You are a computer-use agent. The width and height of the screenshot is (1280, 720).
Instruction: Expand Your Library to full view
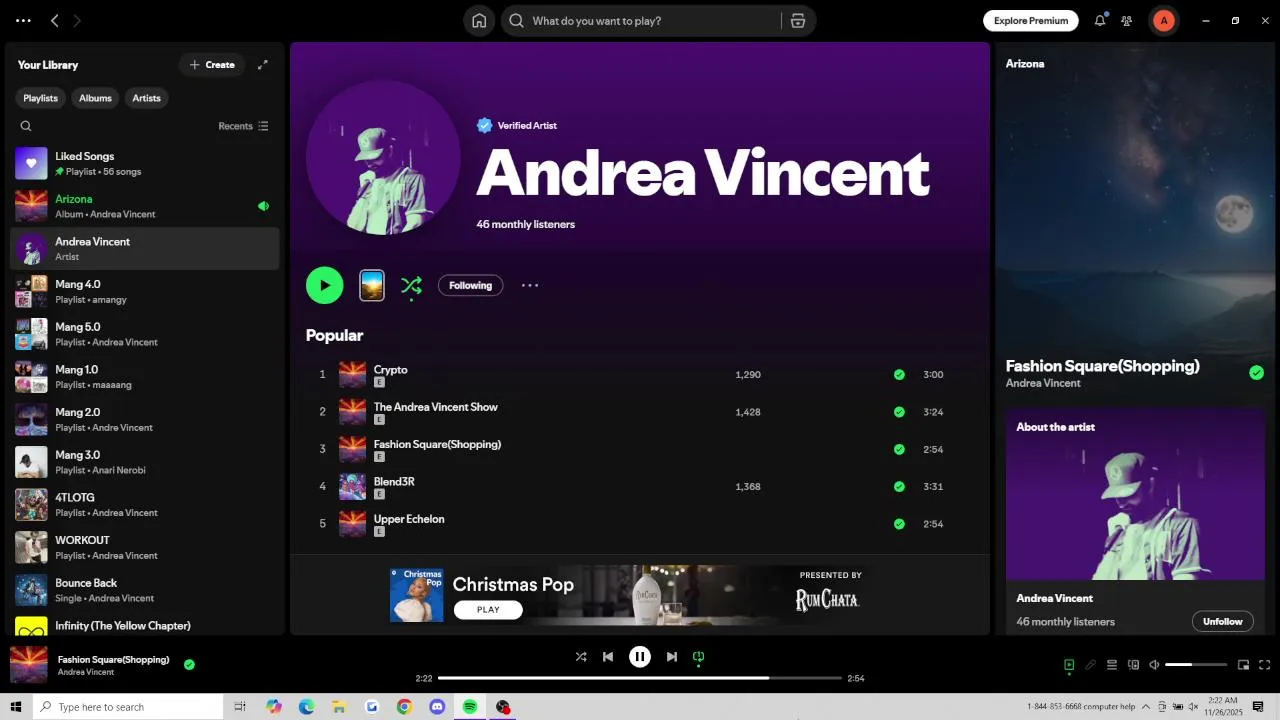[263, 65]
